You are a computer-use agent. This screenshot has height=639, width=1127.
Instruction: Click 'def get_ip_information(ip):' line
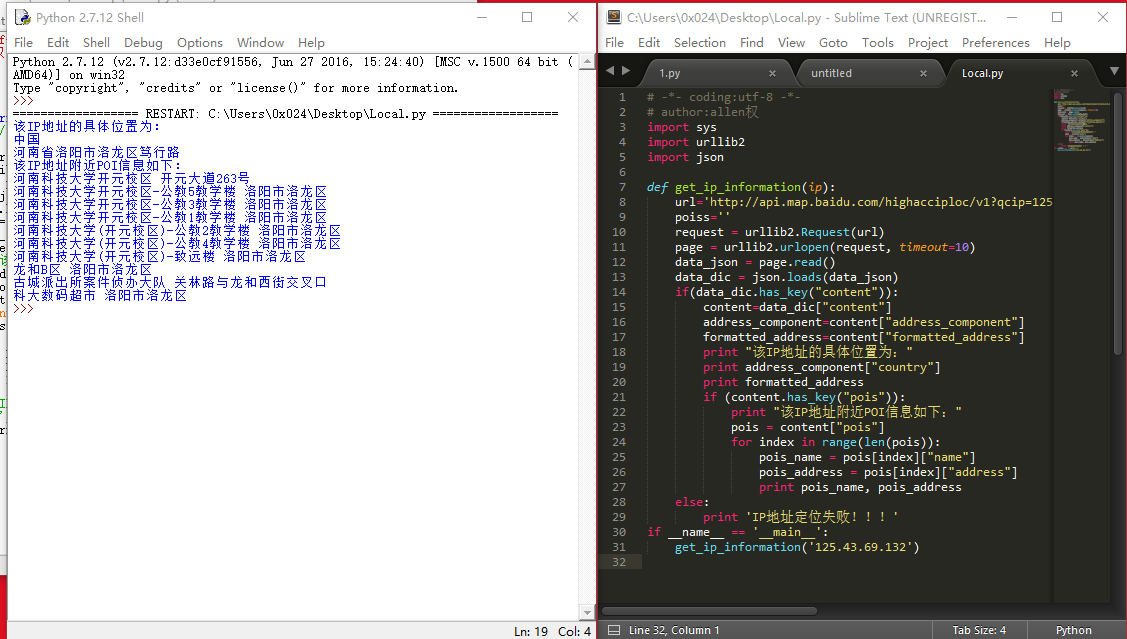[740, 187]
